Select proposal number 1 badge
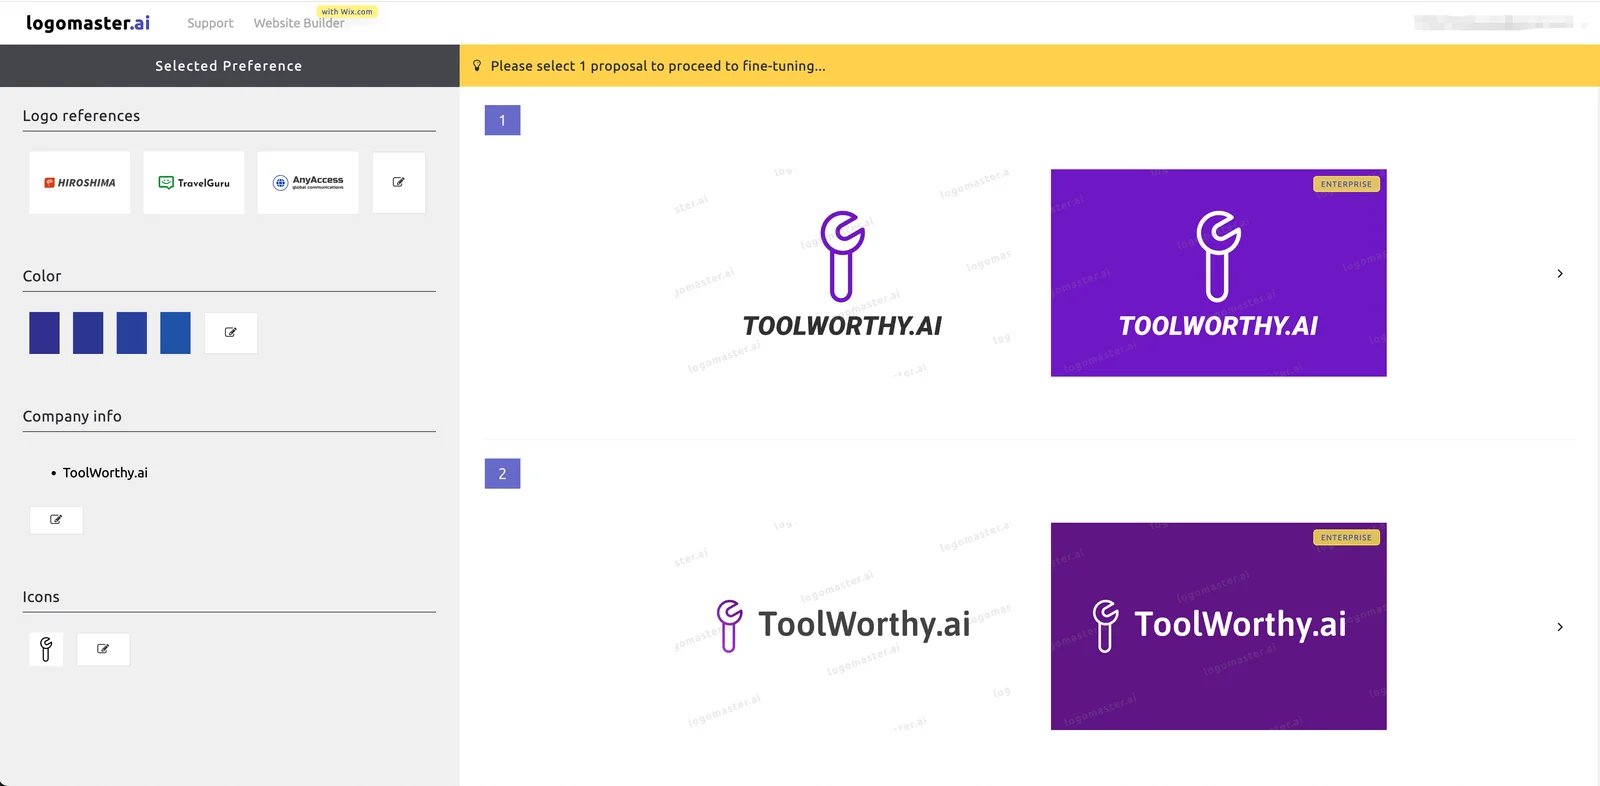This screenshot has height=786, width=1600. [502, 120]
